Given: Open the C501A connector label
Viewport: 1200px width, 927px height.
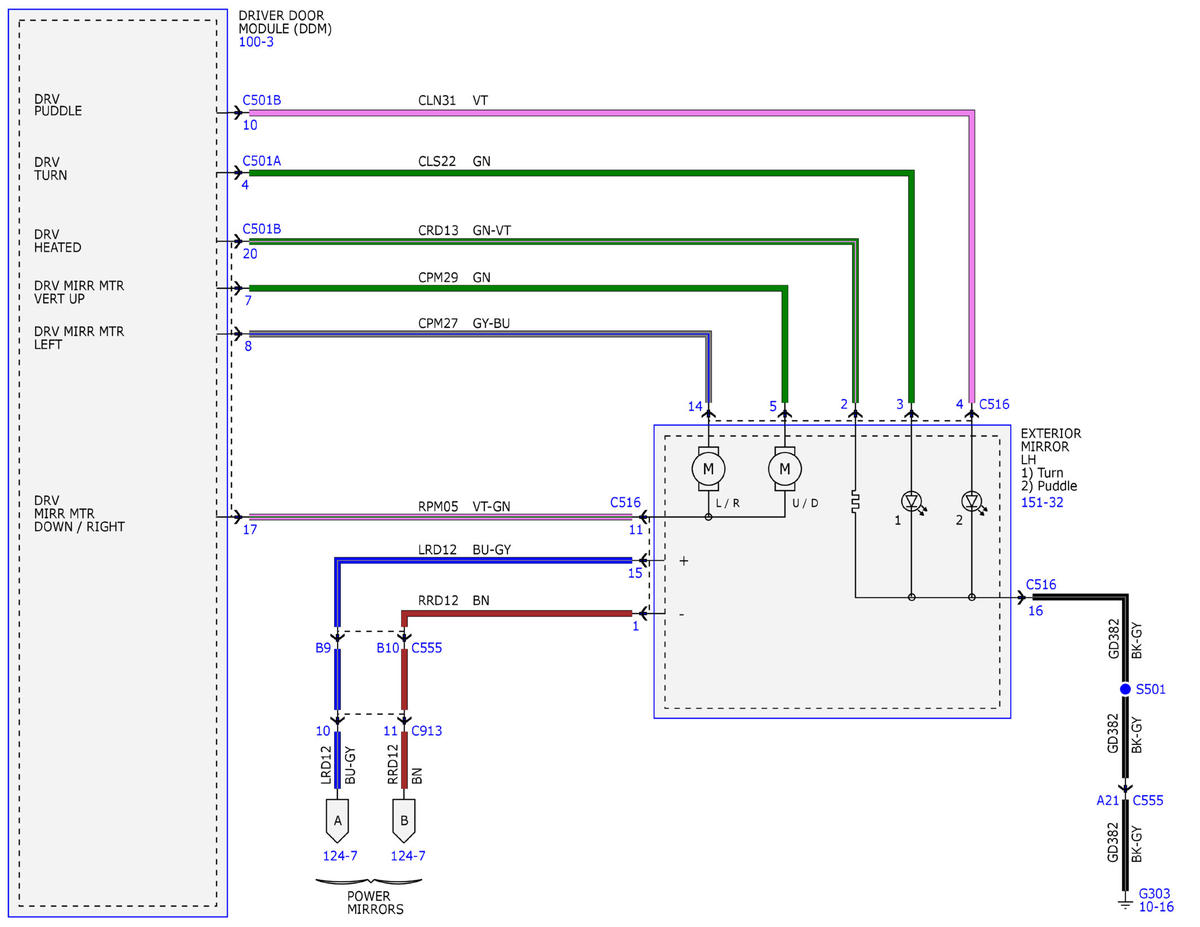Looking at the screenshot, I should (x=262, y=160).
